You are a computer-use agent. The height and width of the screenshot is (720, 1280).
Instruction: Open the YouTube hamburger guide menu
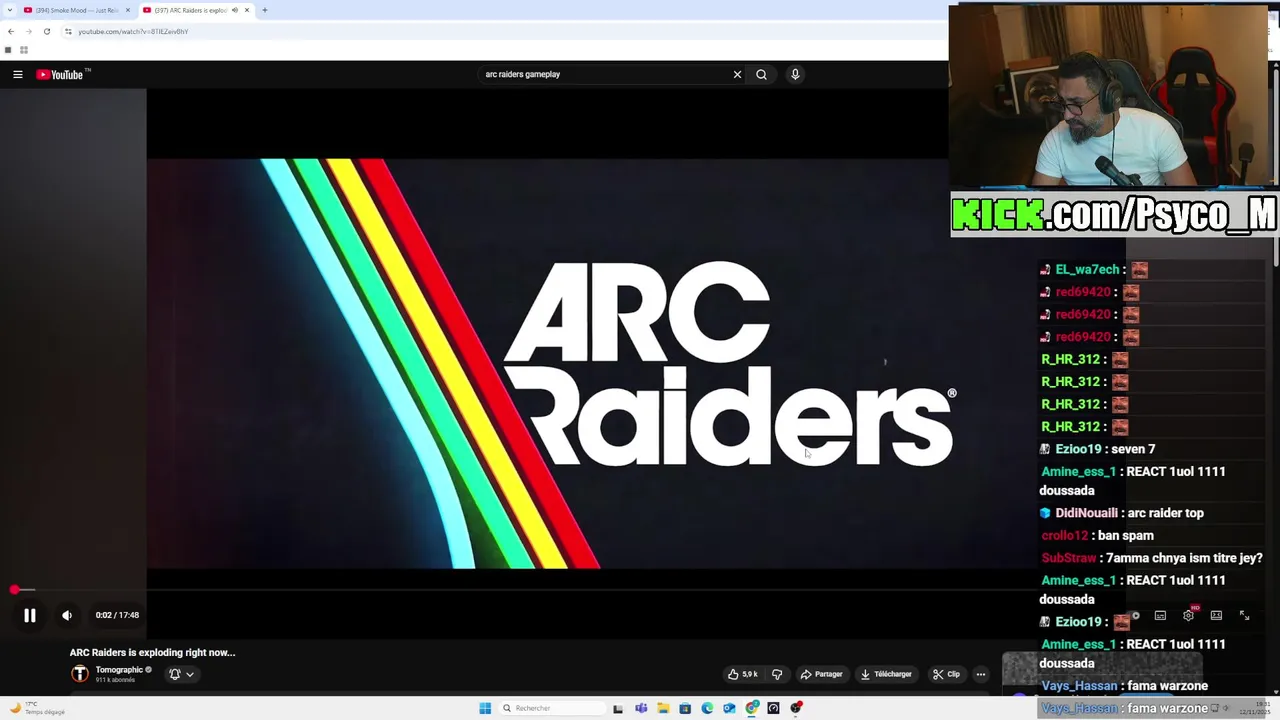tap(18, 74)
